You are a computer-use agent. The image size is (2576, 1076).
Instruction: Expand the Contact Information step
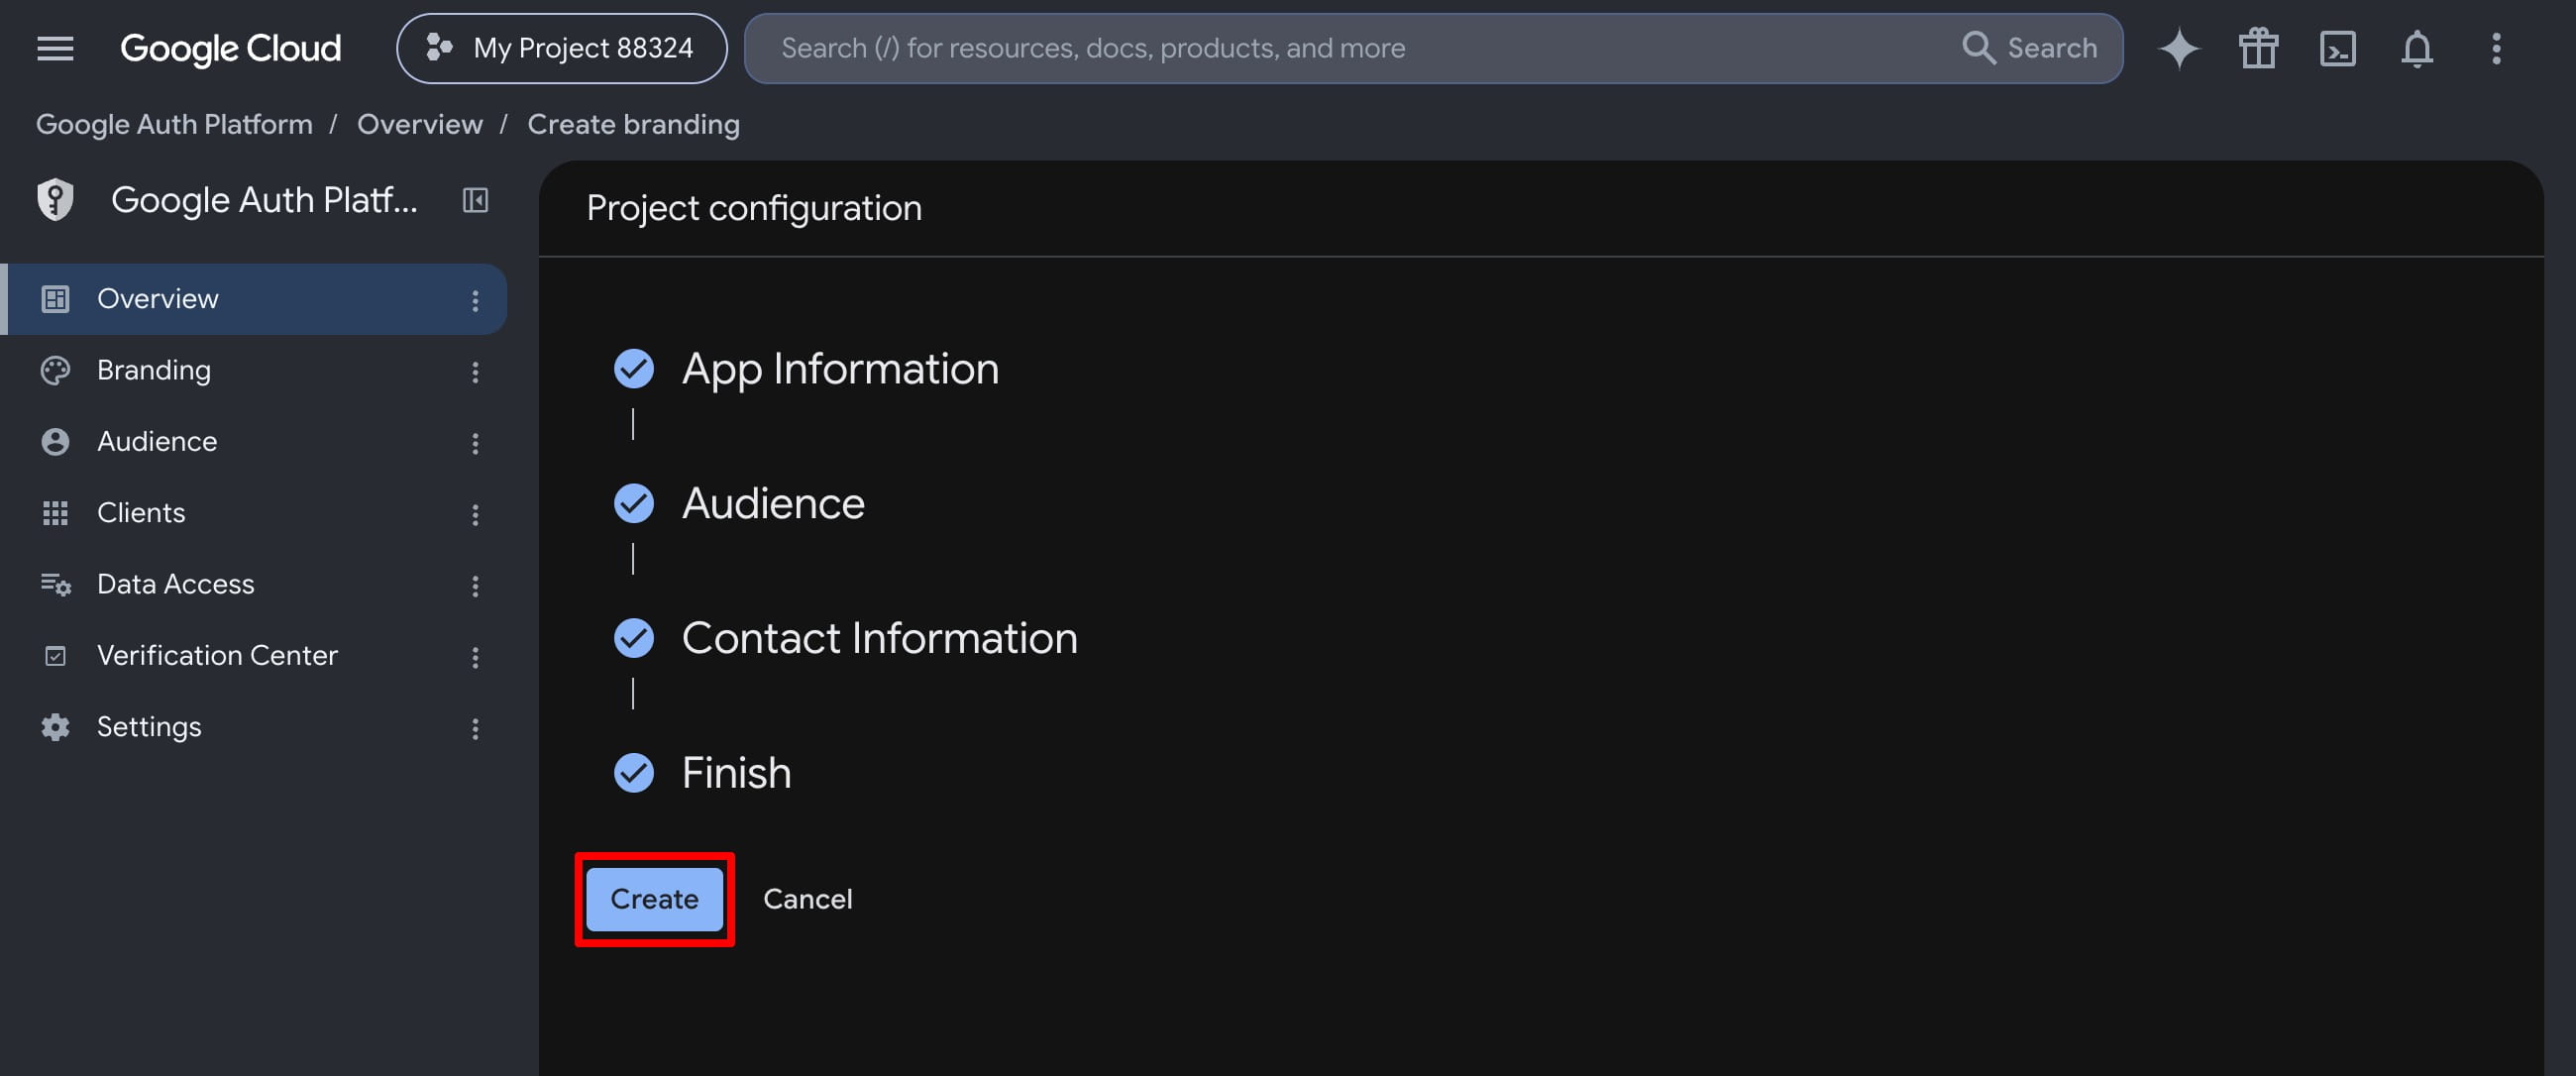880,638
